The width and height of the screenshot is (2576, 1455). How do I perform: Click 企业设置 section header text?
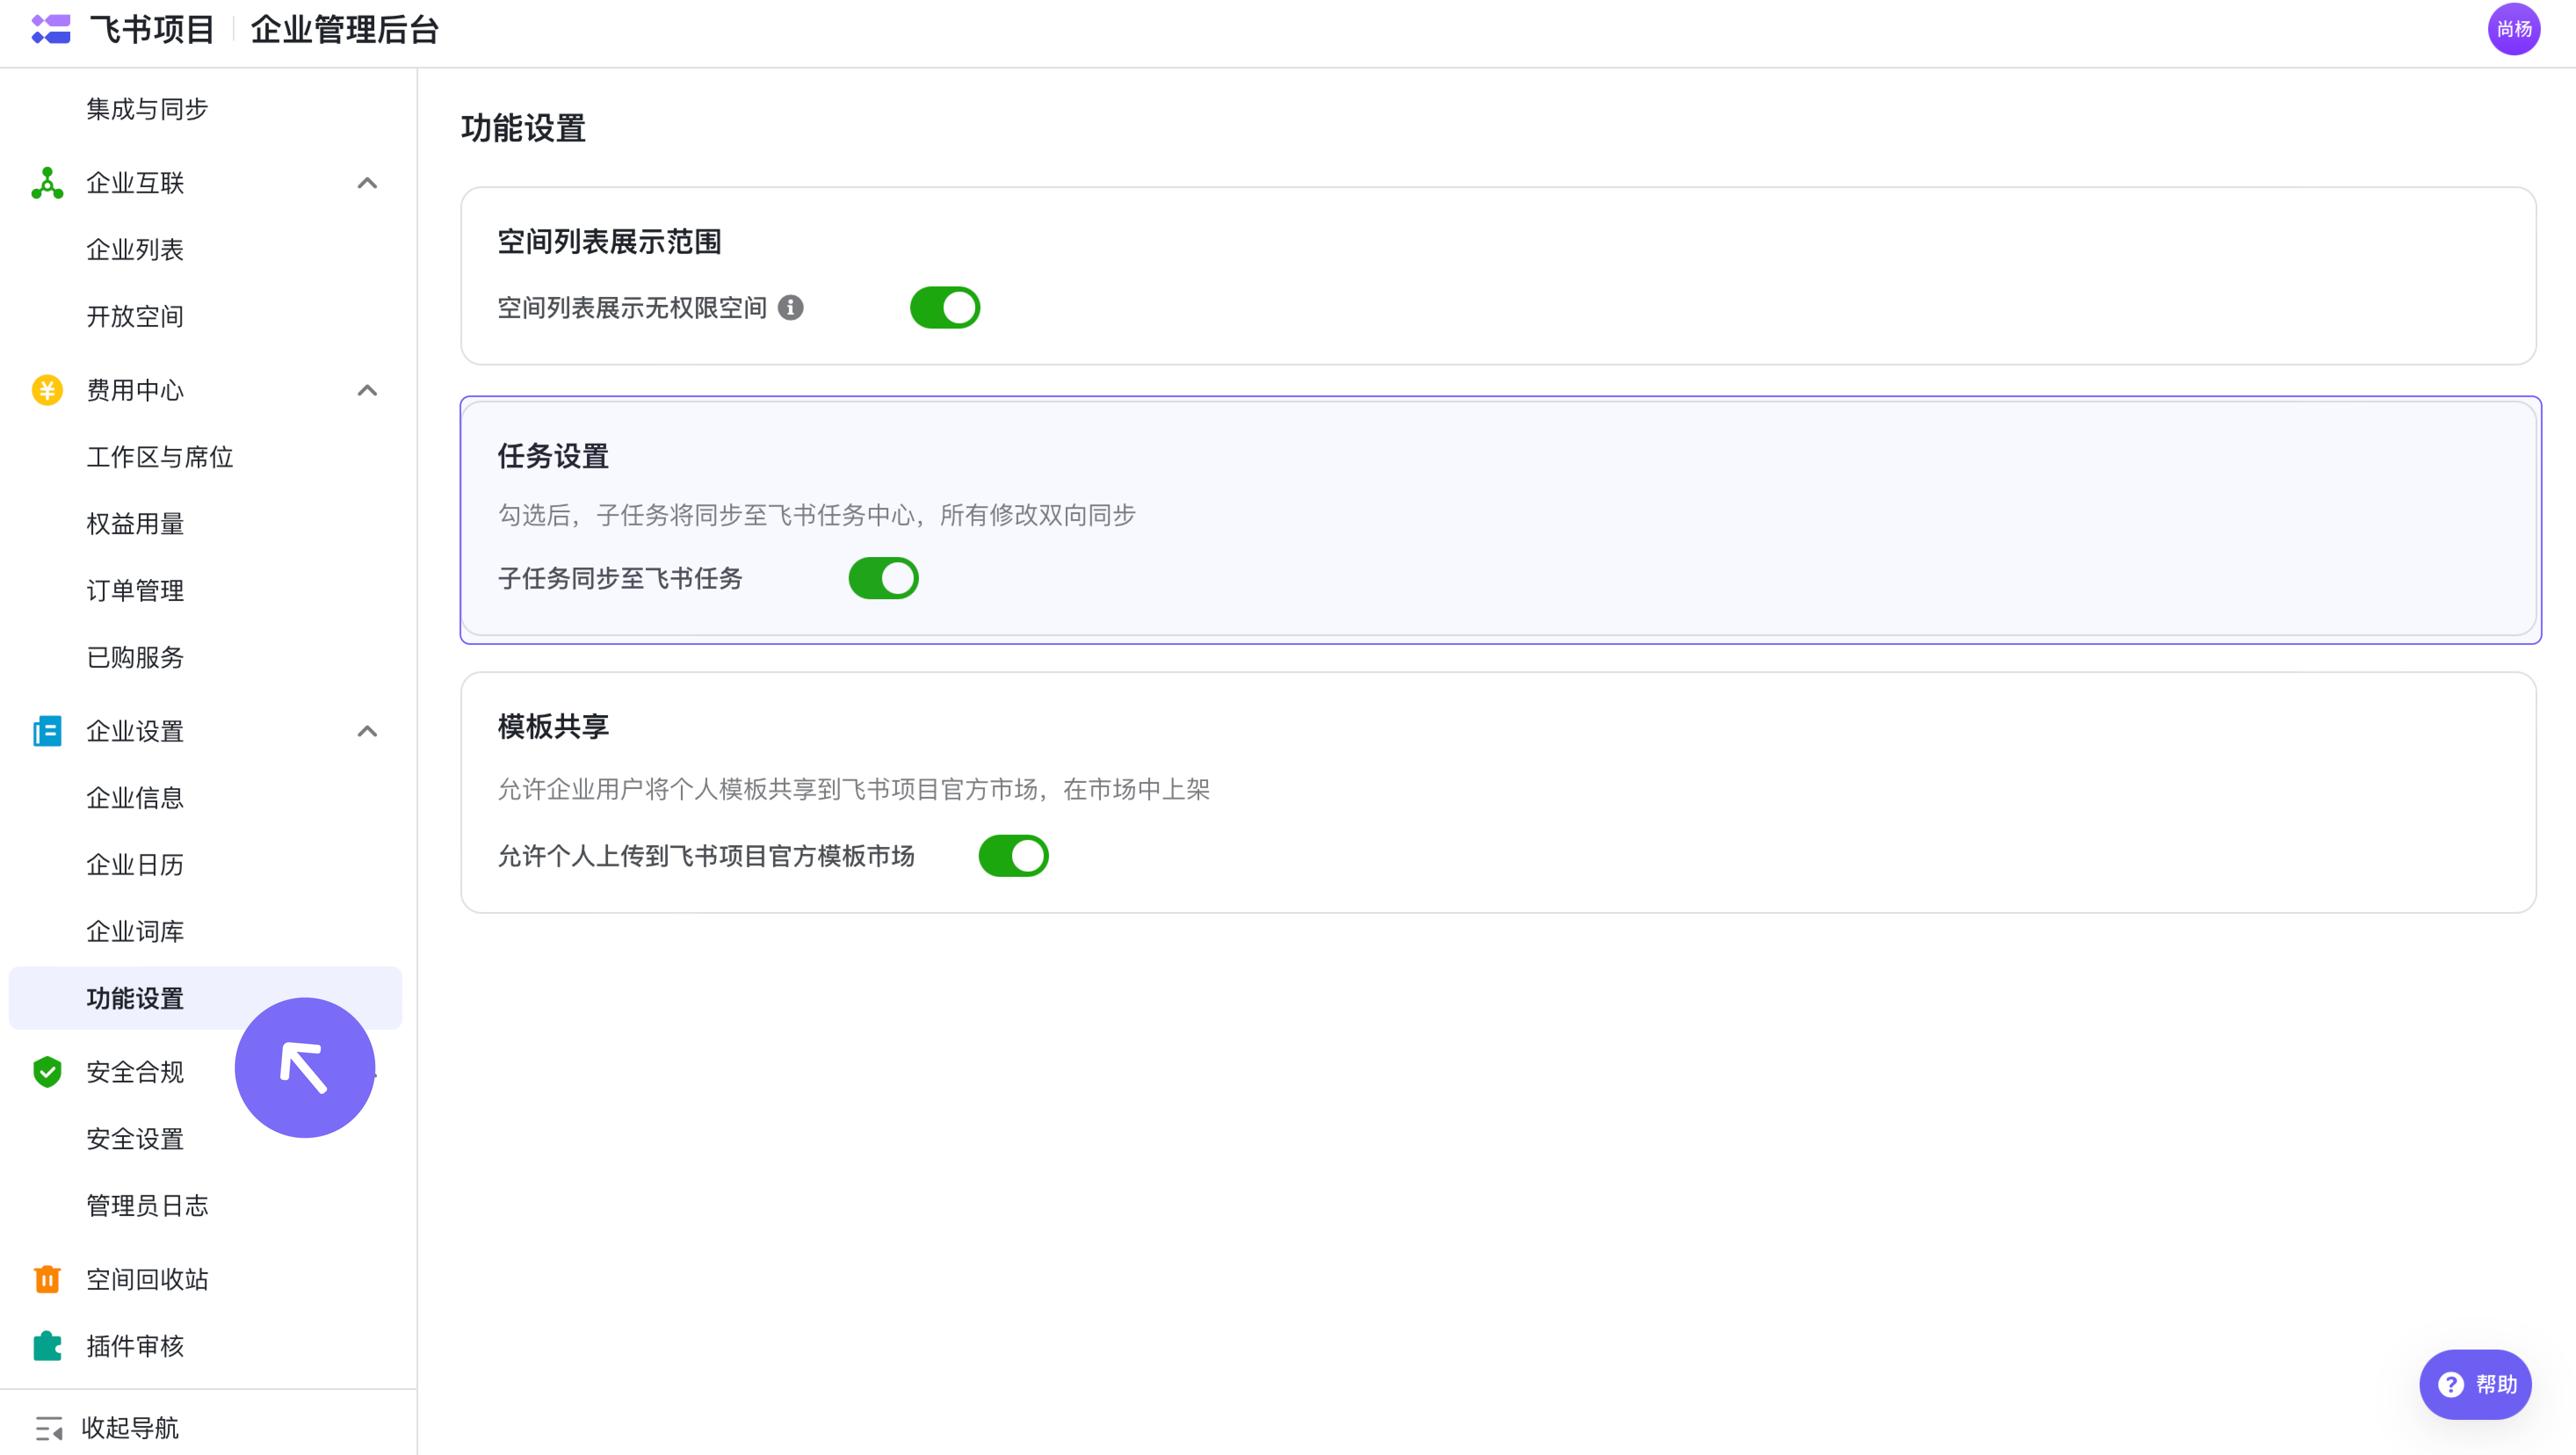[135, 731]
